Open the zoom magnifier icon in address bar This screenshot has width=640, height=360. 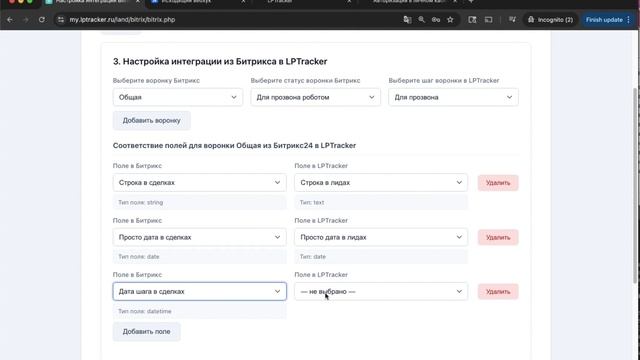[x=422, y=20]
